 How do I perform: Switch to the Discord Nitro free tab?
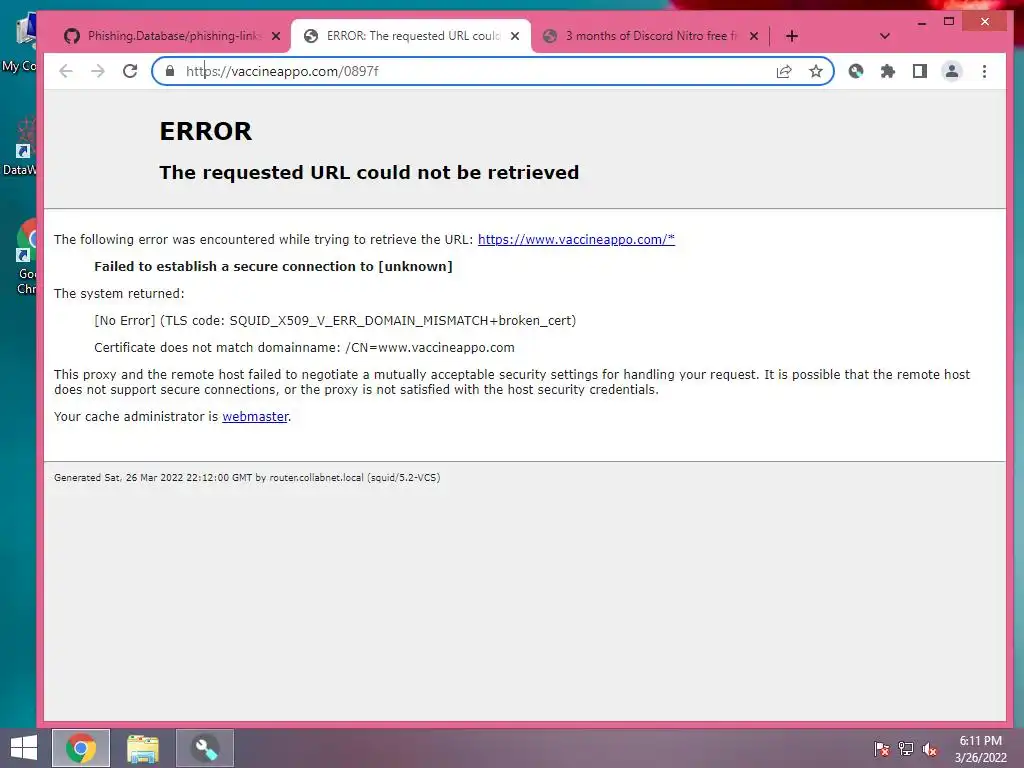coord(650,36)
